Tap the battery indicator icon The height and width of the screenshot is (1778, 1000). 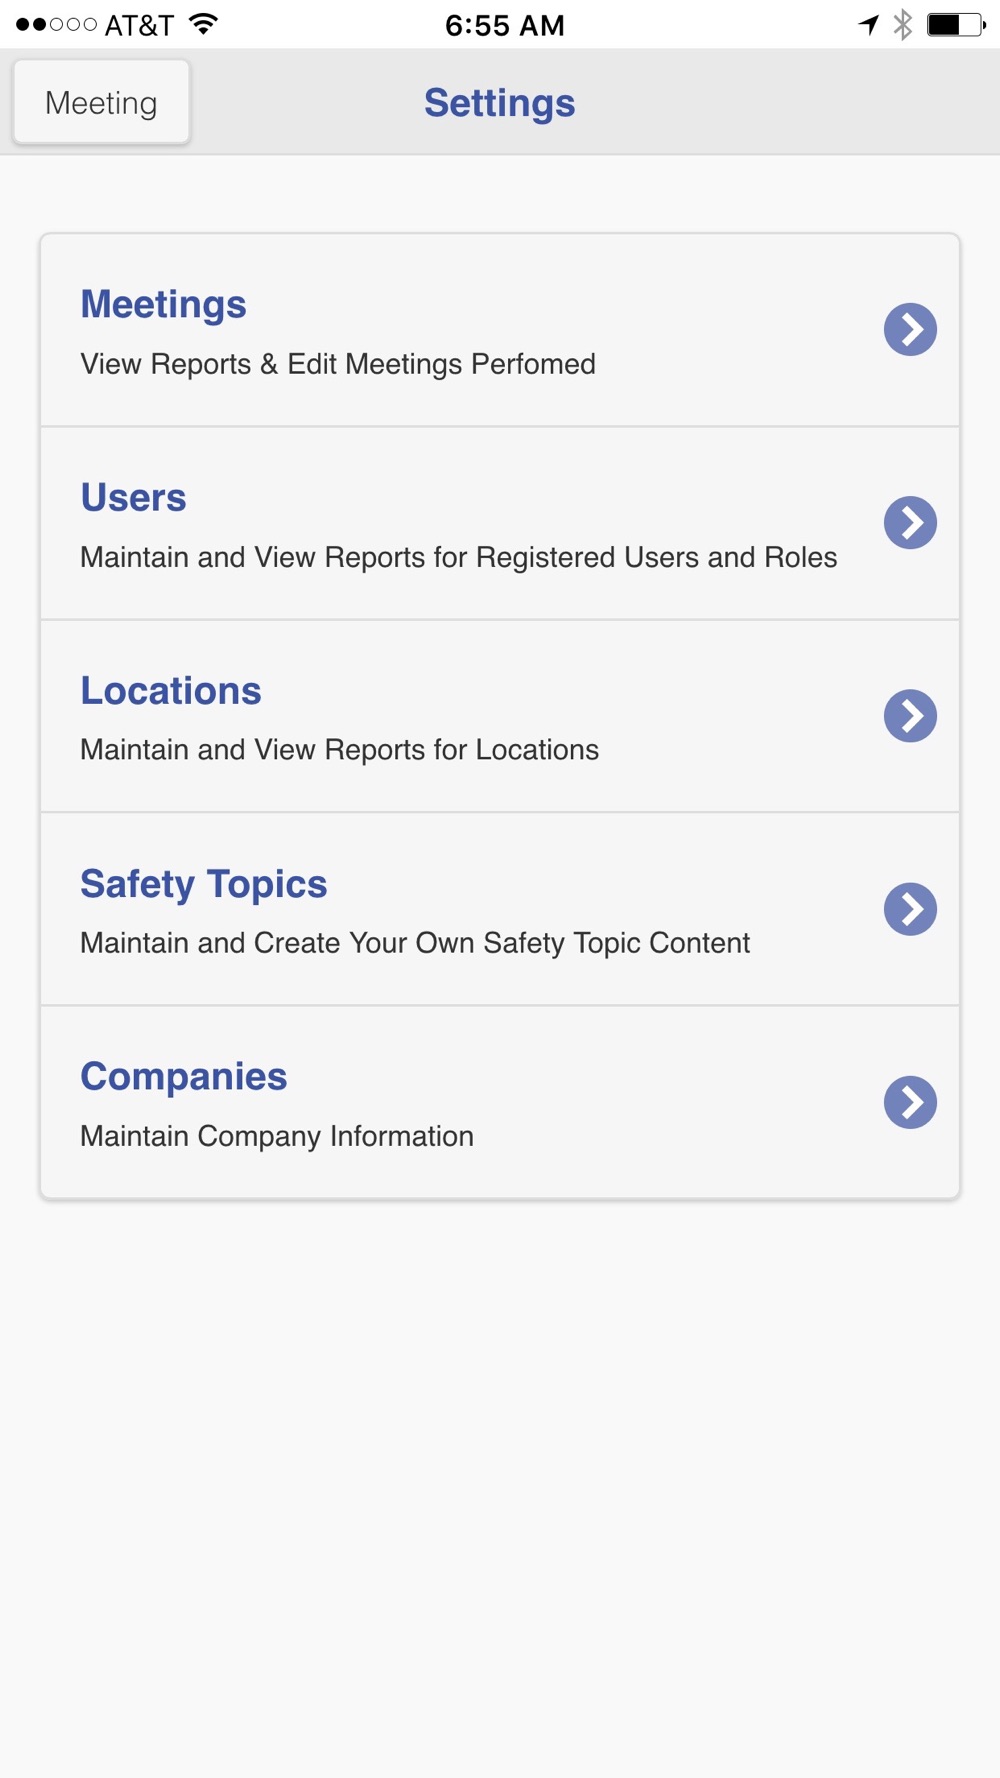point(956,24)
